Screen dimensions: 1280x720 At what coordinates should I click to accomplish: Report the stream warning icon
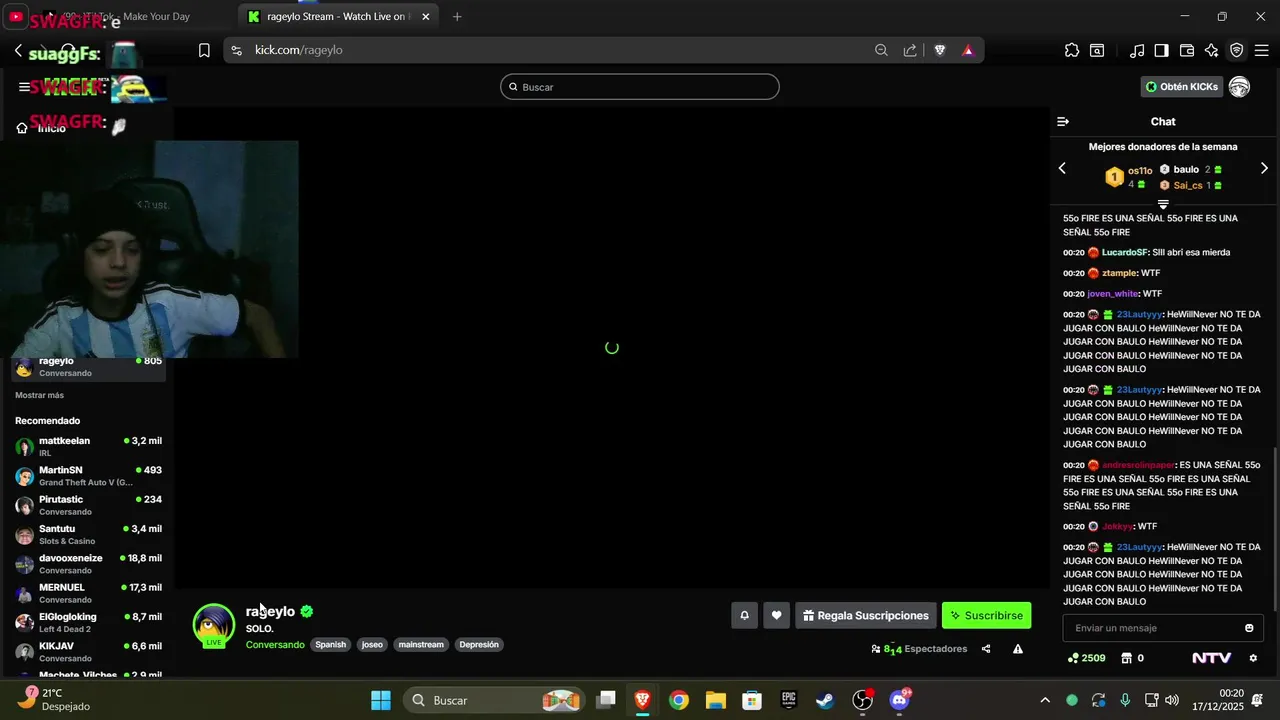pyautogui.click(x=1018, y=649)
